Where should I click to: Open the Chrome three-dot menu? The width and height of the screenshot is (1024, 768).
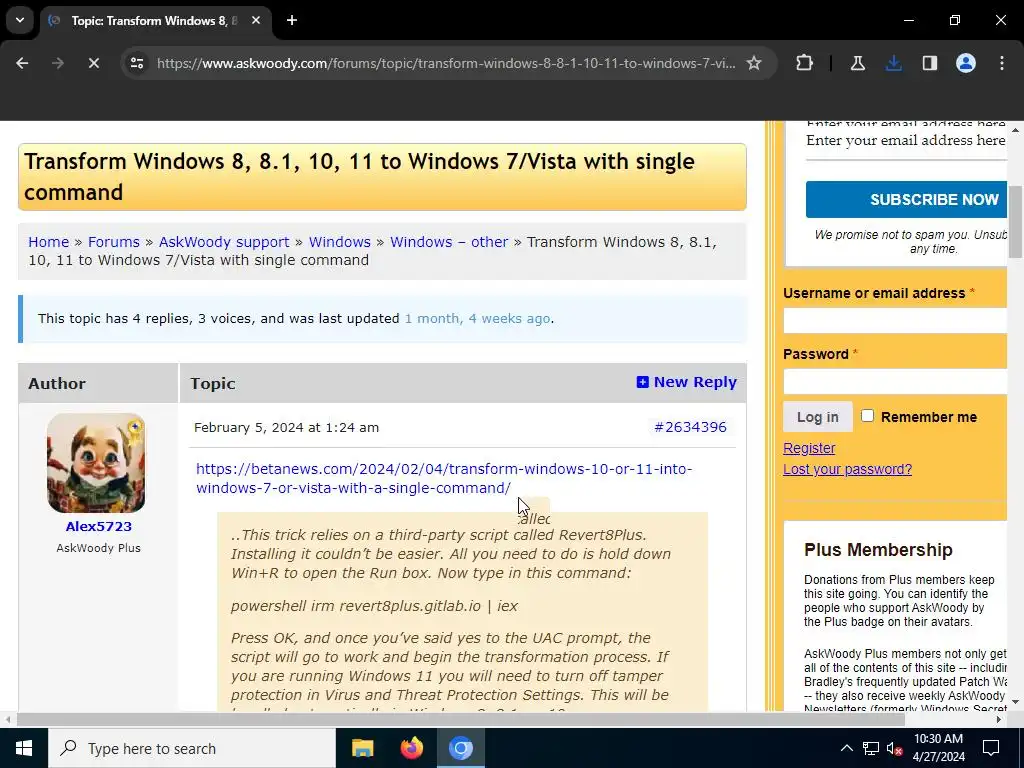point(1002,63)
